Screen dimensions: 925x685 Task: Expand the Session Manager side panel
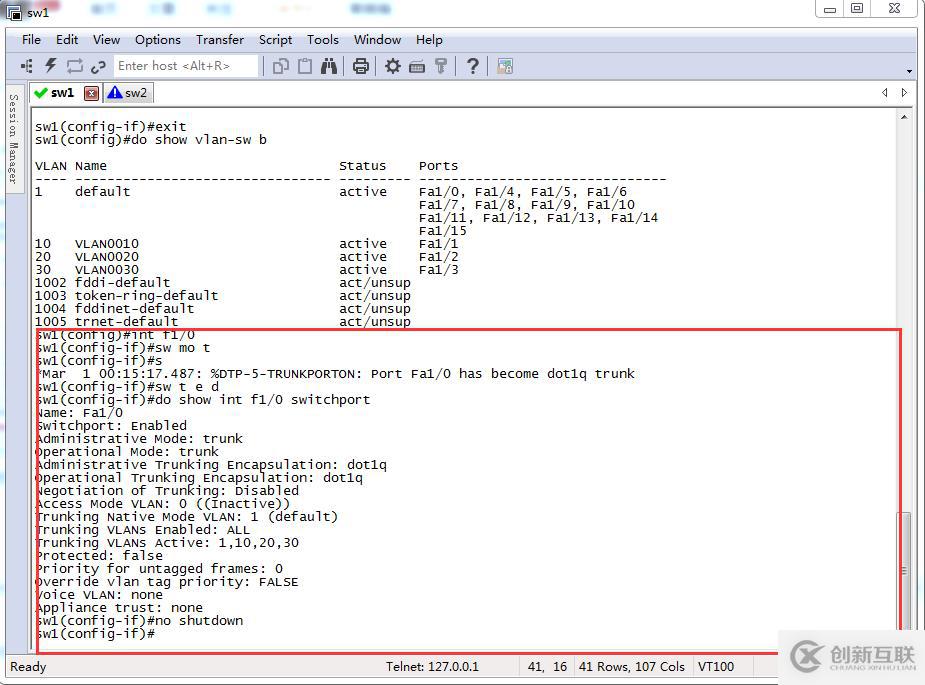pos(13,138)
